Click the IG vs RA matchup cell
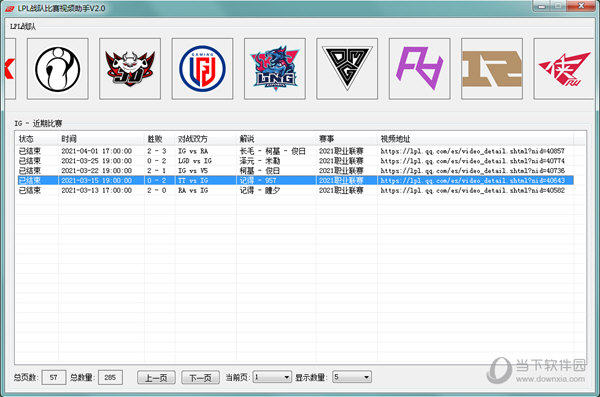The width and height of the screenshot is (600, 397). tap(193, 151)
